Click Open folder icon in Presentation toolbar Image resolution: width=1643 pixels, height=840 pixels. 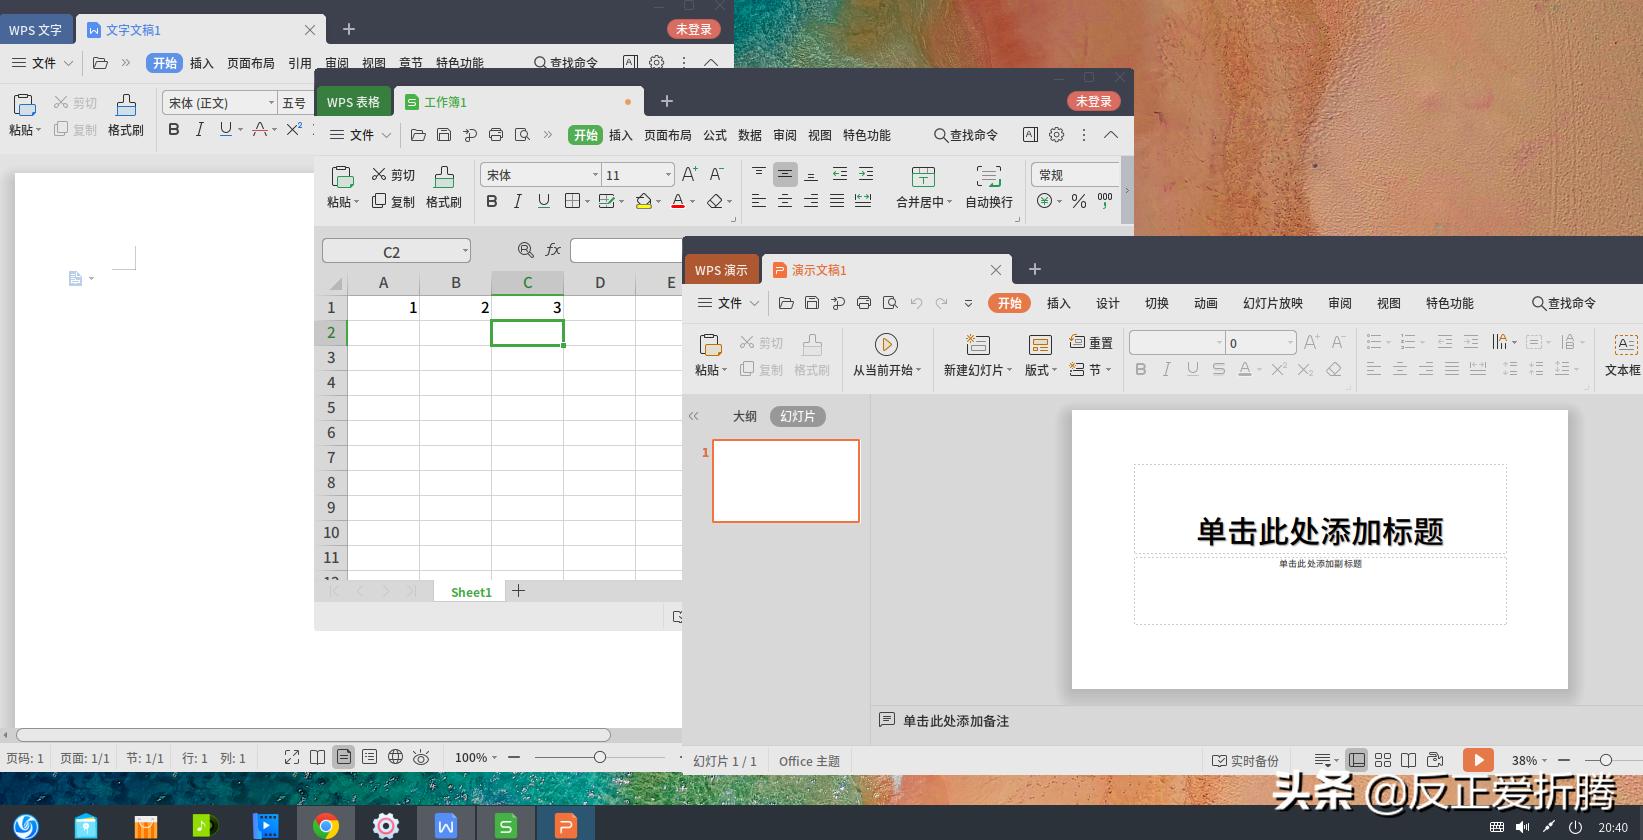(x=786, y=303)
